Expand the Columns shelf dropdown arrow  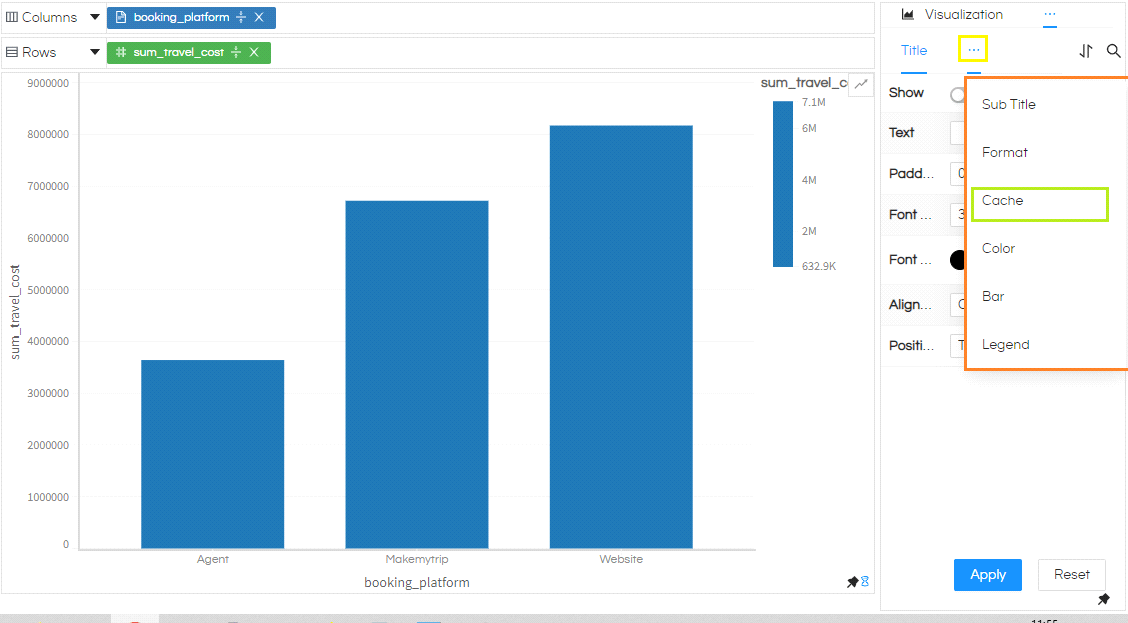pyautogui.click(x=94, y=17)
